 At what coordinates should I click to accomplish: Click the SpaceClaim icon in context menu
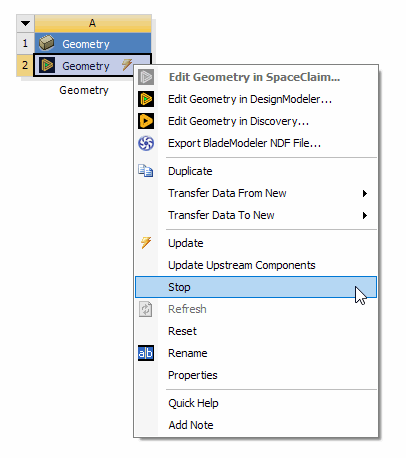(146, 77)
